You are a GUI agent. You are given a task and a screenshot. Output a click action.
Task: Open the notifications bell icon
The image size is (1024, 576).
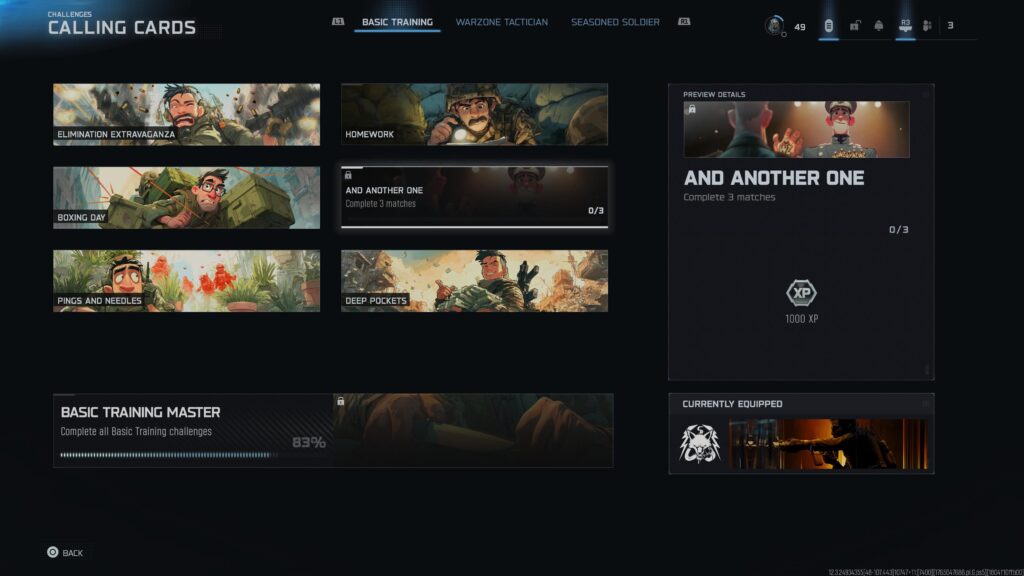coord(878,25)
